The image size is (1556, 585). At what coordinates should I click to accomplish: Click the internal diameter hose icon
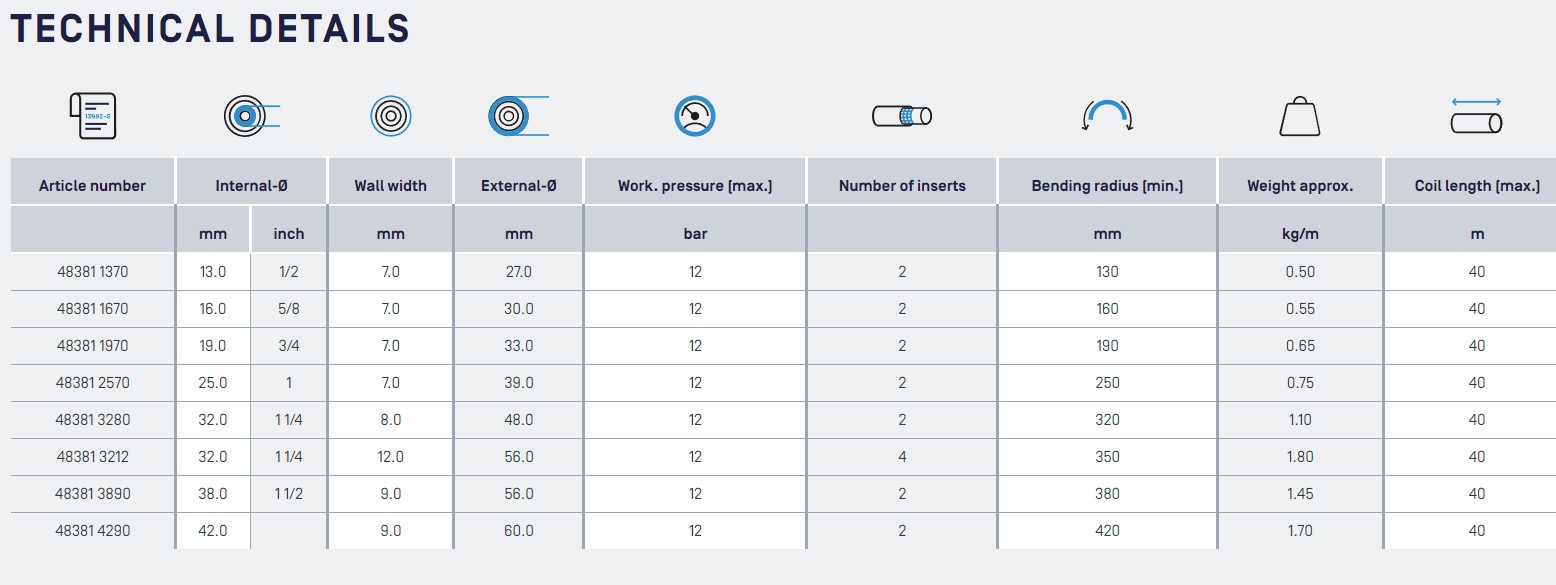click(x=251, y=117)
